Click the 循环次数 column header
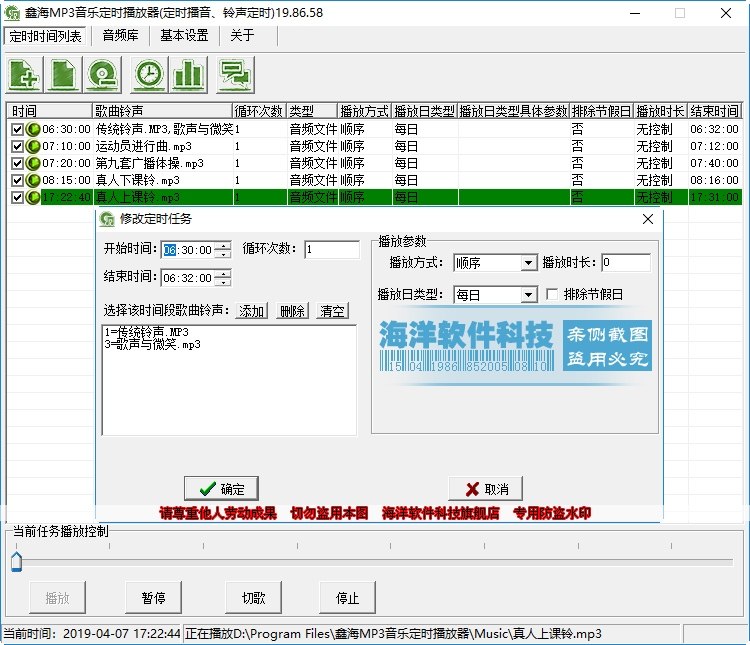750x645 pixels. pyautogui.click(x=259, y=111)
